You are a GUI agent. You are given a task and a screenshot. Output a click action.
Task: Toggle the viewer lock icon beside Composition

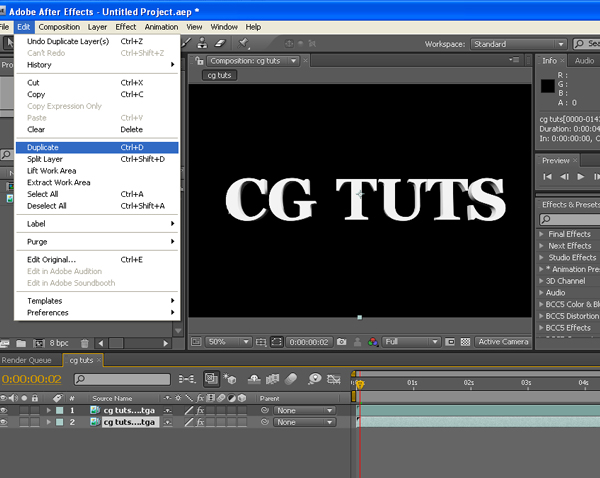coord(199,60)
